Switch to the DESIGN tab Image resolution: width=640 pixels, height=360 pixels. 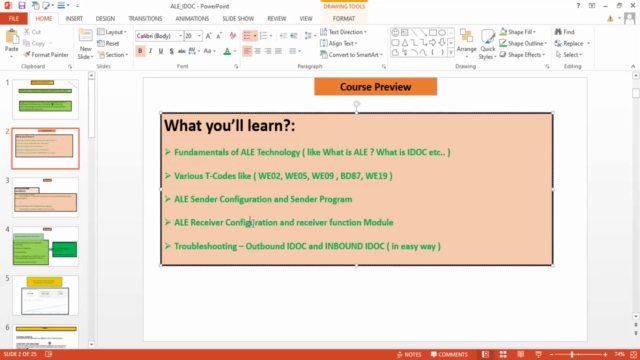(x=105, y=19)
